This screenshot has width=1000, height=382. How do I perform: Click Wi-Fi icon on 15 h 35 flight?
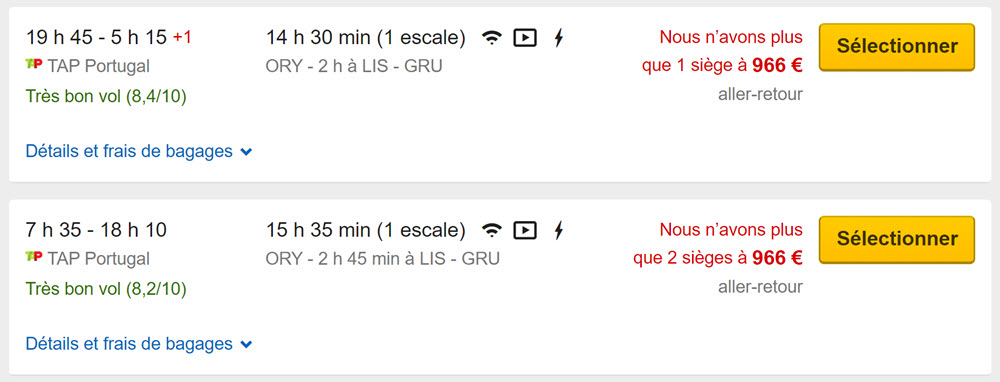(x=491, y=230)
